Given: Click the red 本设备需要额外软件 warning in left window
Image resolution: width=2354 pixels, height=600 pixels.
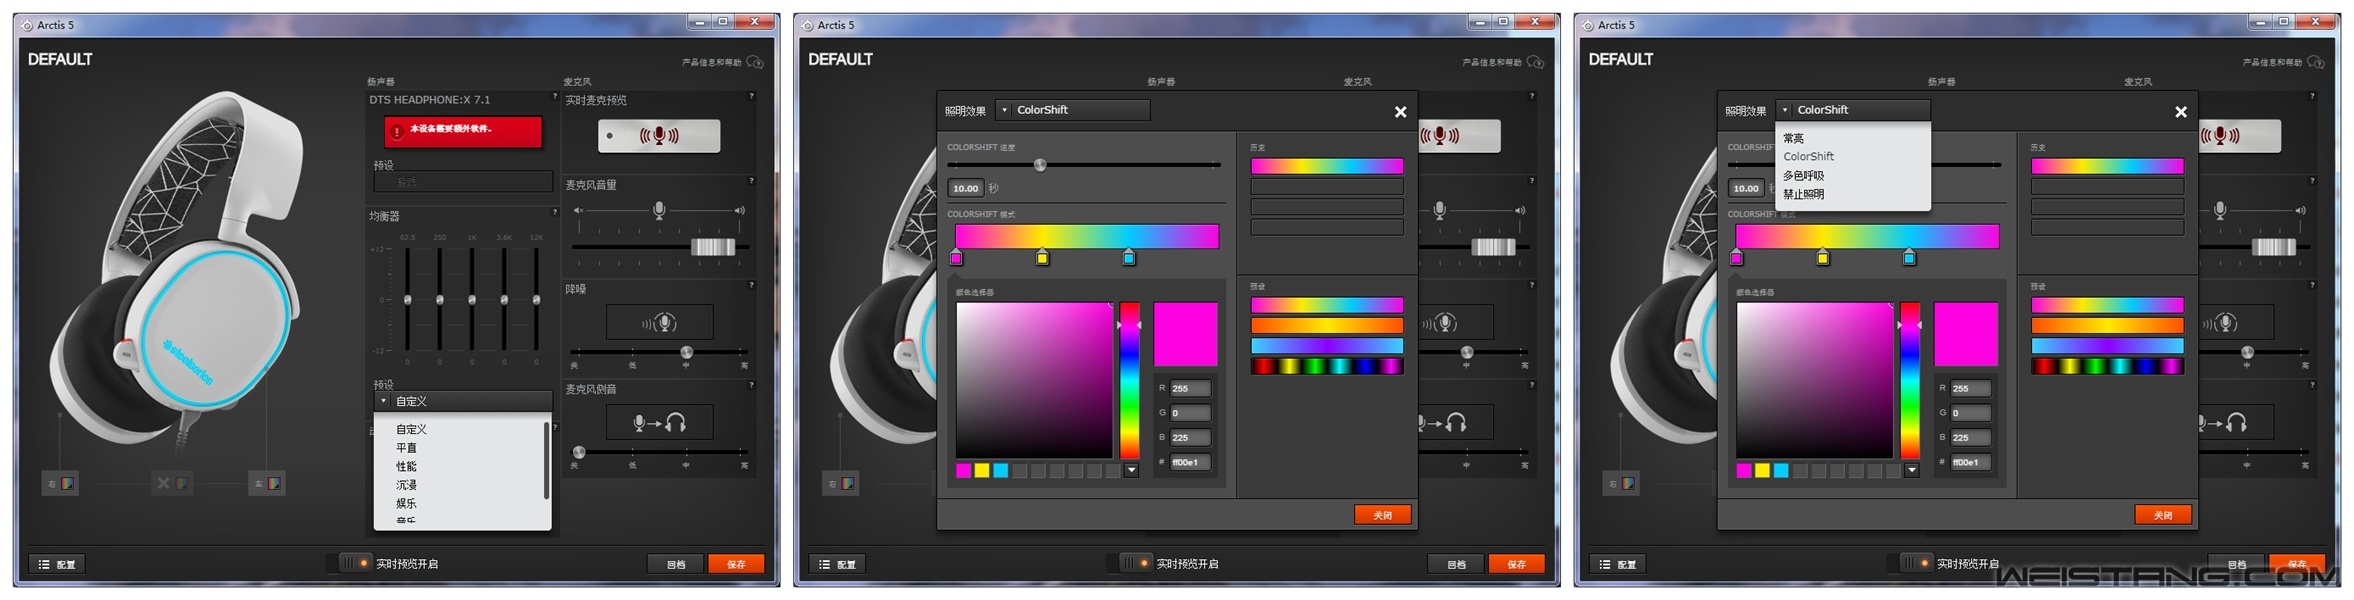Looking at the screenshot, I should pos(463,131).
